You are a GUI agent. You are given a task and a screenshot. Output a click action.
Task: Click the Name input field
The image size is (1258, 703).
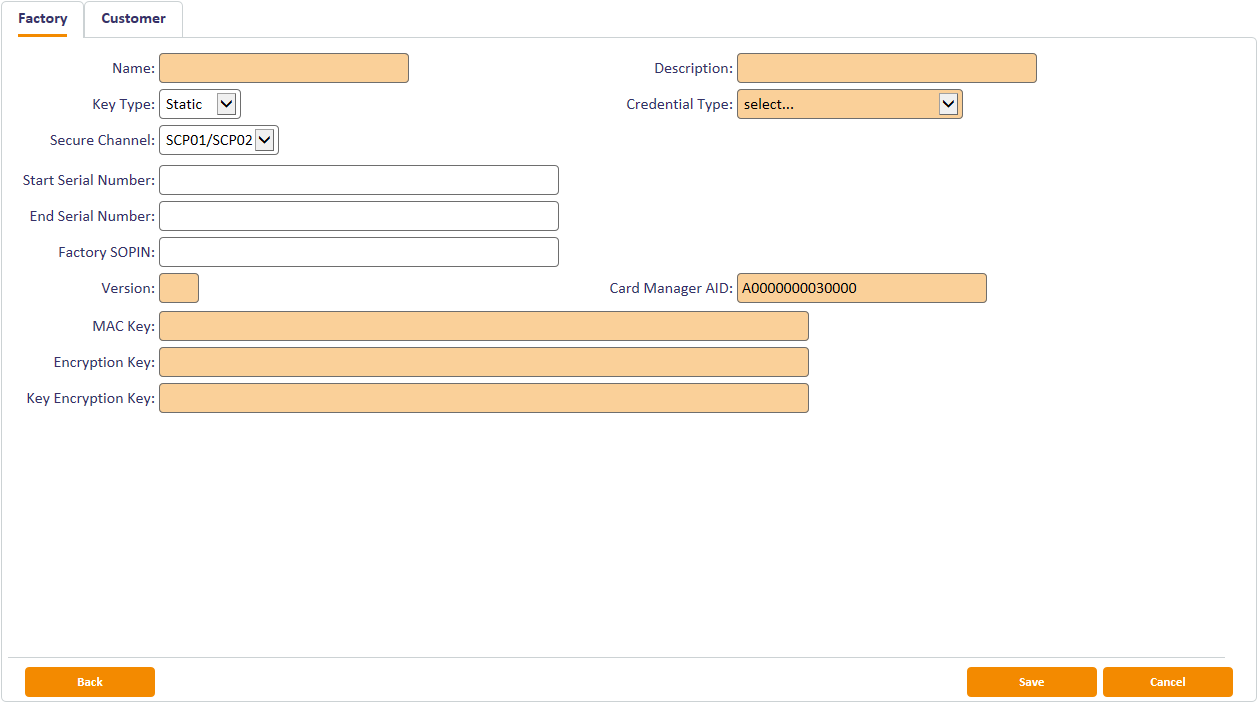pos(283,68)
